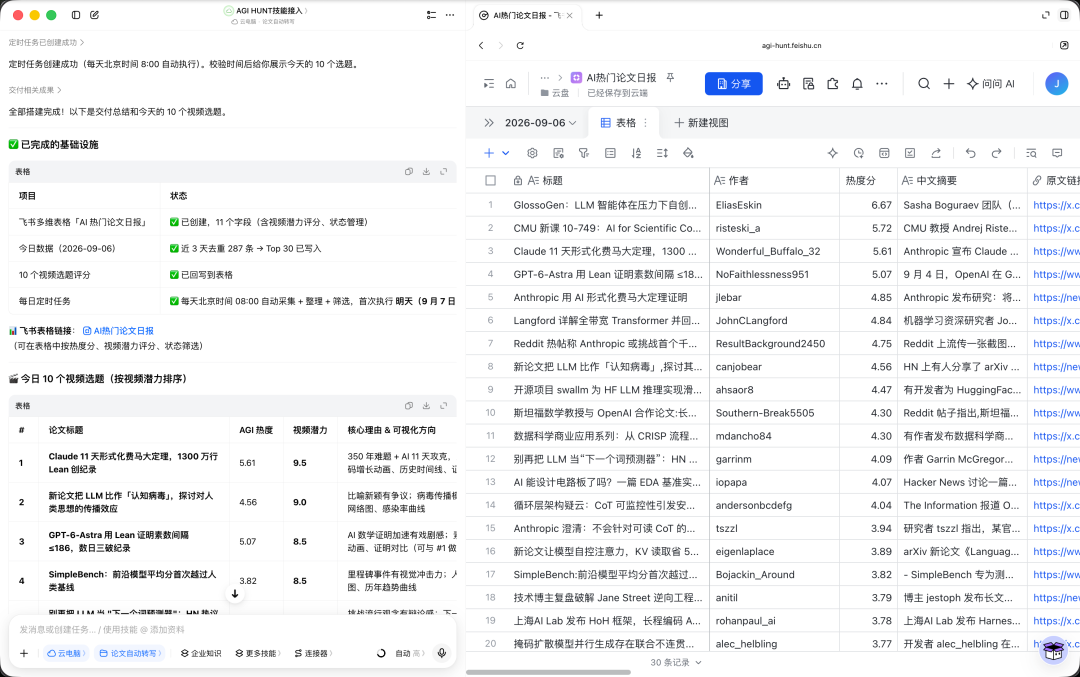The width and height of the screenshot is (1080, 677).
Task: Open the comments icon in table toolbar
Action: (x=1057, y=153)
